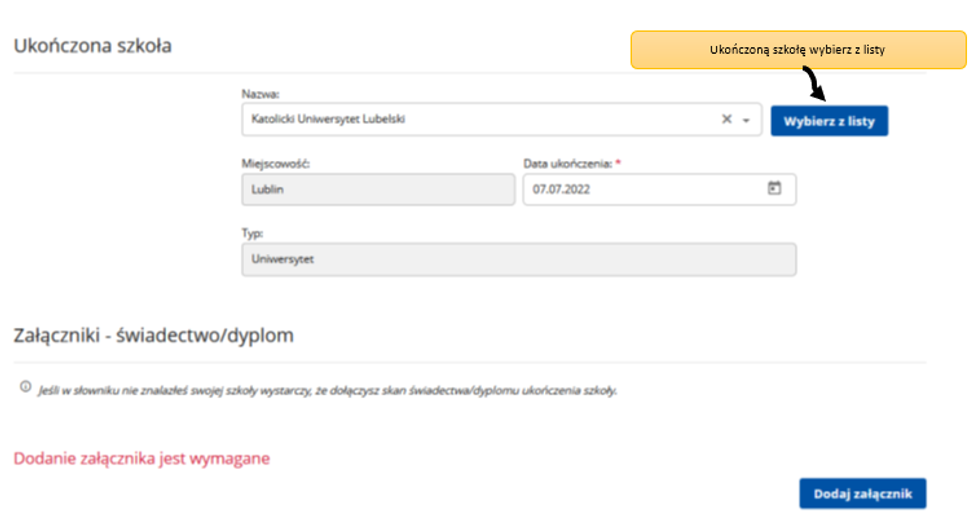977x527 pixels.
Task: Open the calendar date picker icon
Action: click(x=774, y=188)
